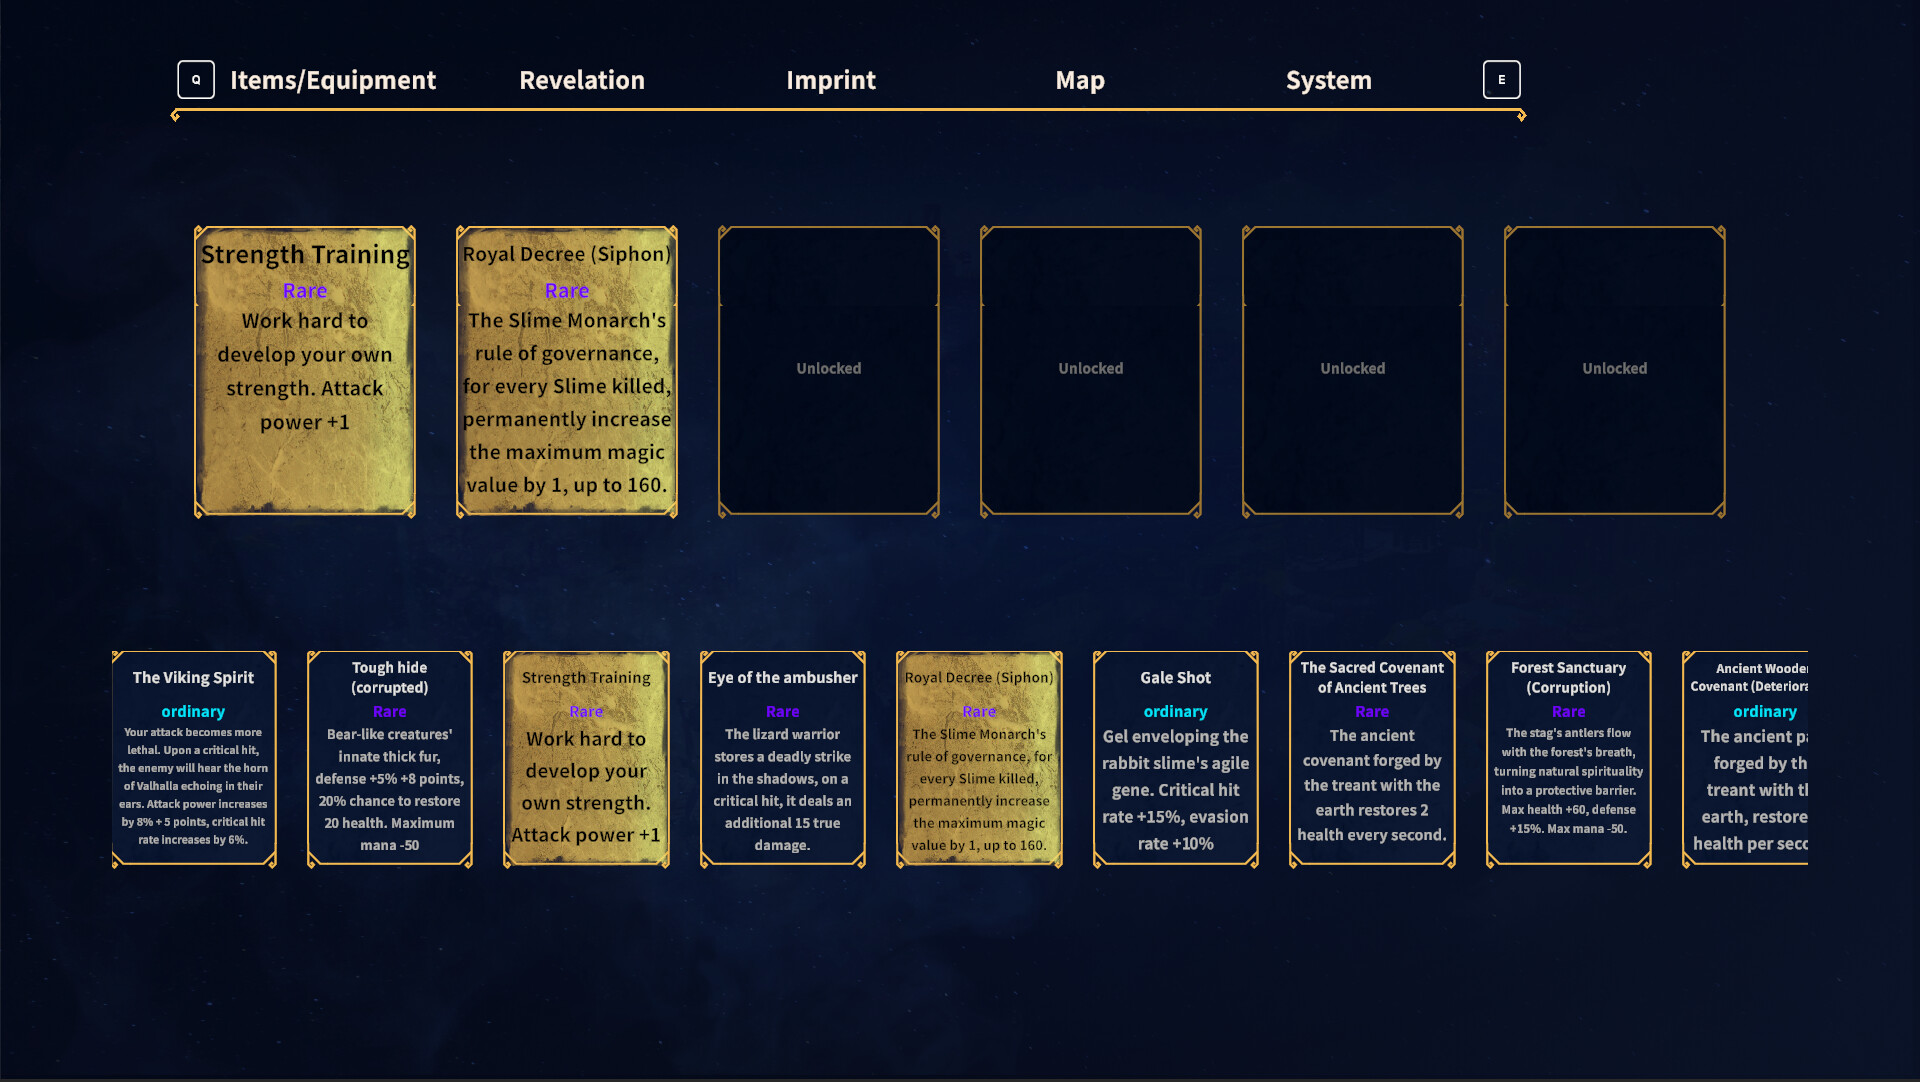Select the equipped Strength Training card
The width and height of the screenshot is (1920, 1082).
305,370
